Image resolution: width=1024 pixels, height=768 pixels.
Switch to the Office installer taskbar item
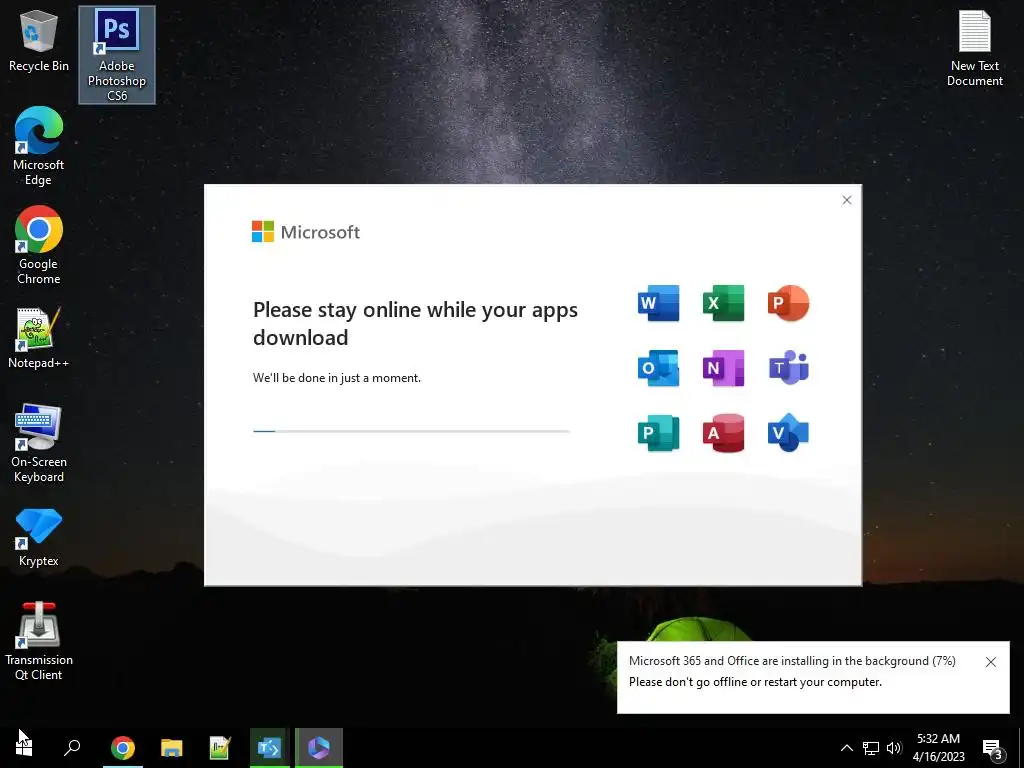[x=269, y=747]
